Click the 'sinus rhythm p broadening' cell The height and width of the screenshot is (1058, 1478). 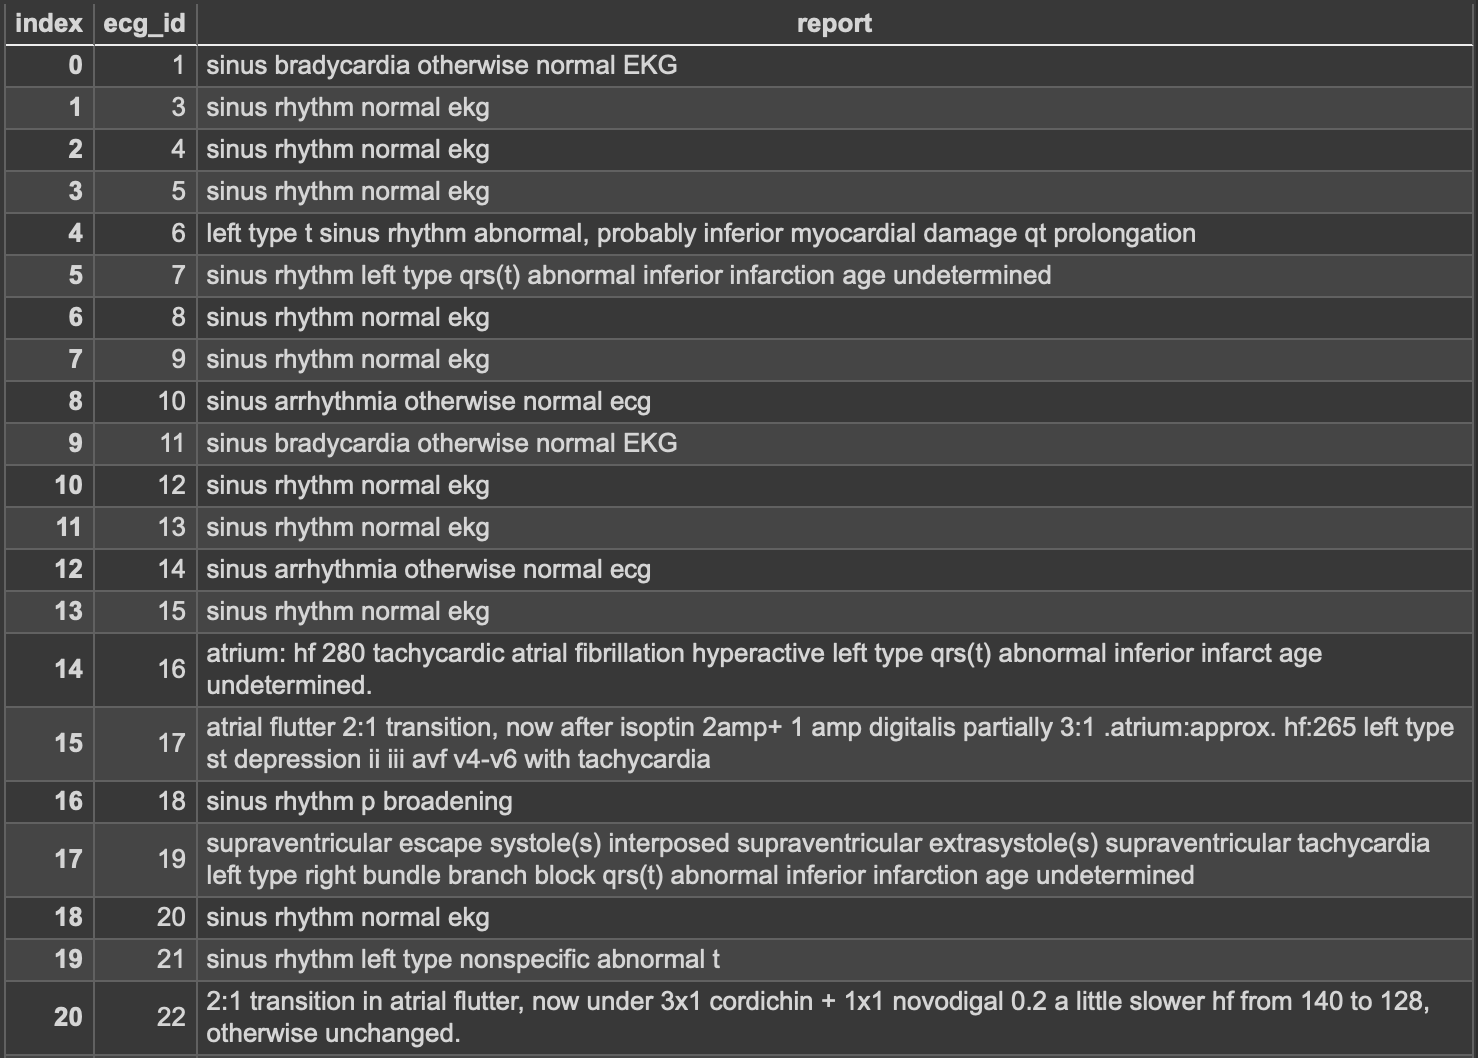coord(359,801)
